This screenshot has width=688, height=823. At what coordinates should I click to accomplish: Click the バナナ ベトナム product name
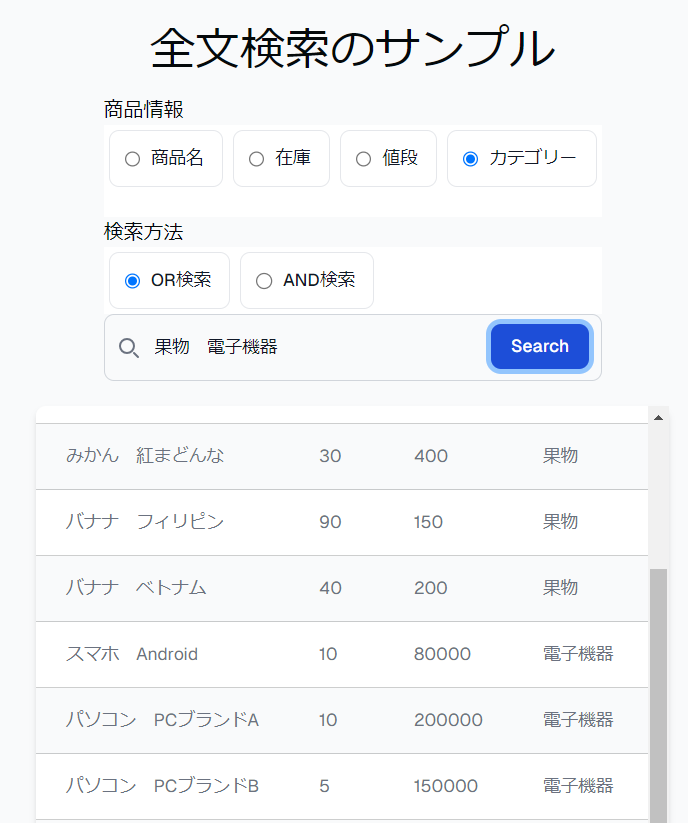point(136,588)
